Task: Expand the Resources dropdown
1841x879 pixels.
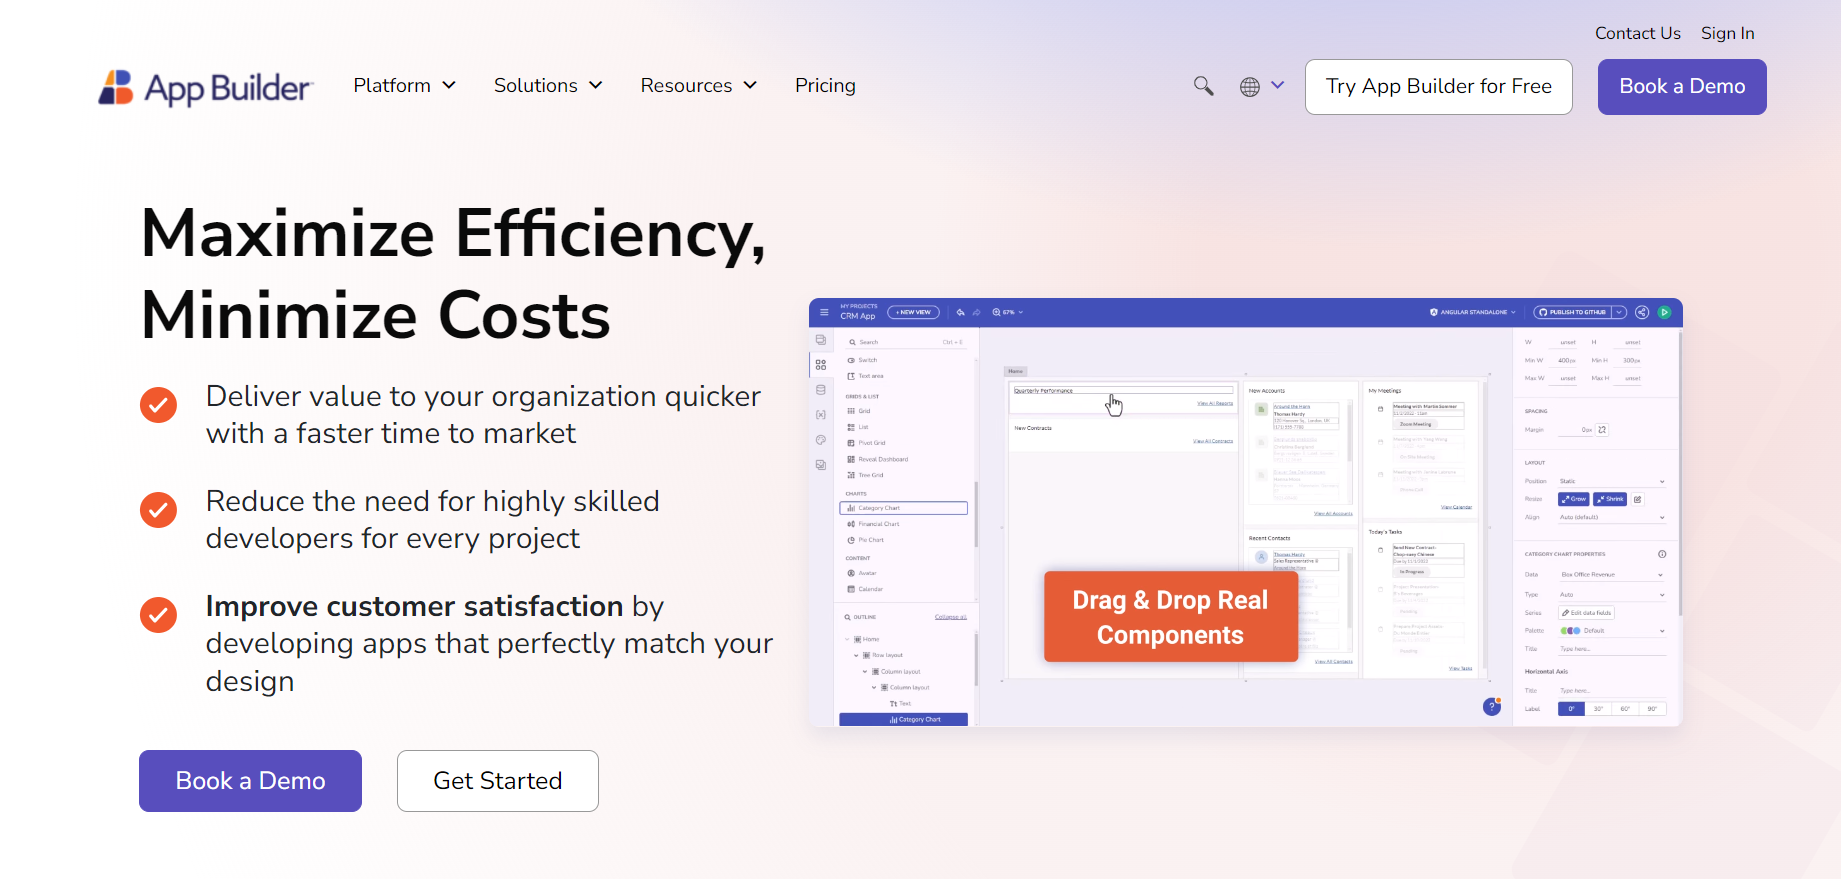Action: tap(699, 86)
